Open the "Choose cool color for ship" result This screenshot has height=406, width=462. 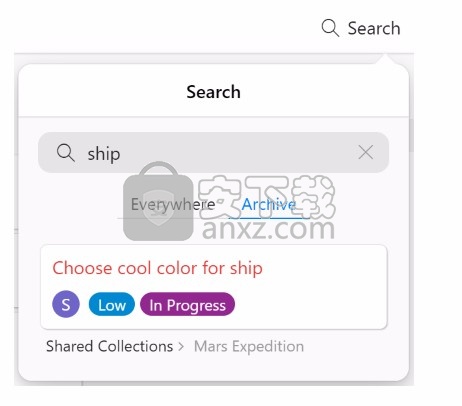(157, 268)
